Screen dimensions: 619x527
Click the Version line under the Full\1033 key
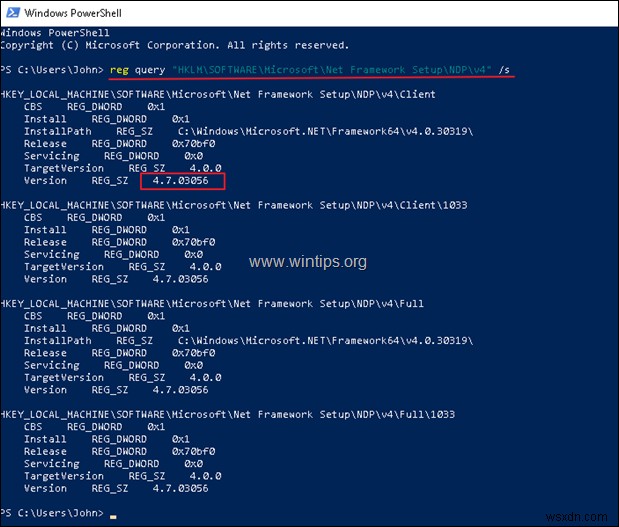click(116, 488)
